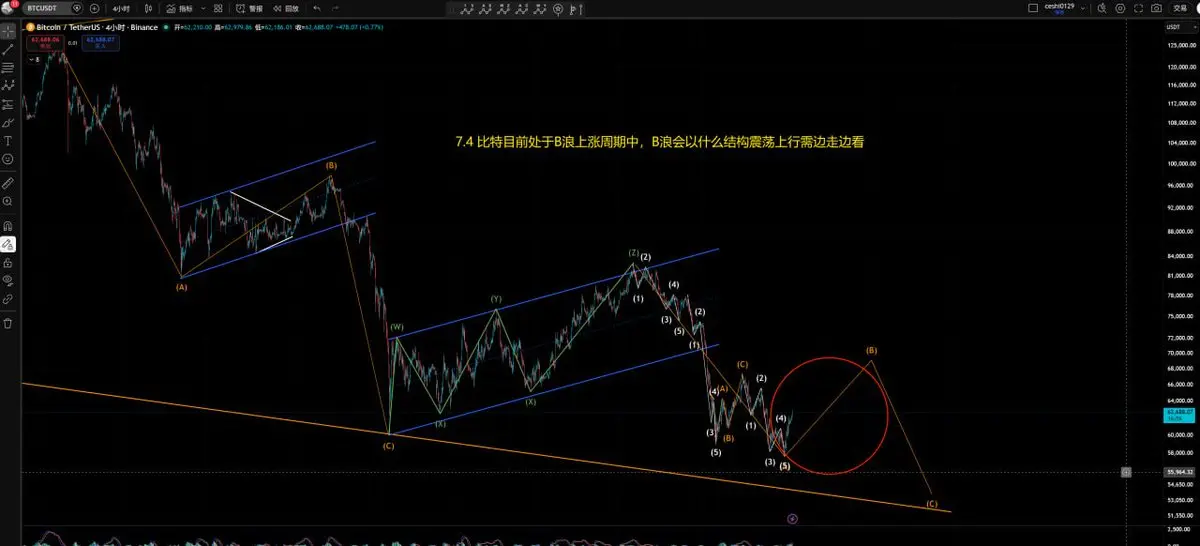
Task: Open the candlestick chart type menu
Action: (x=147, y=8)
